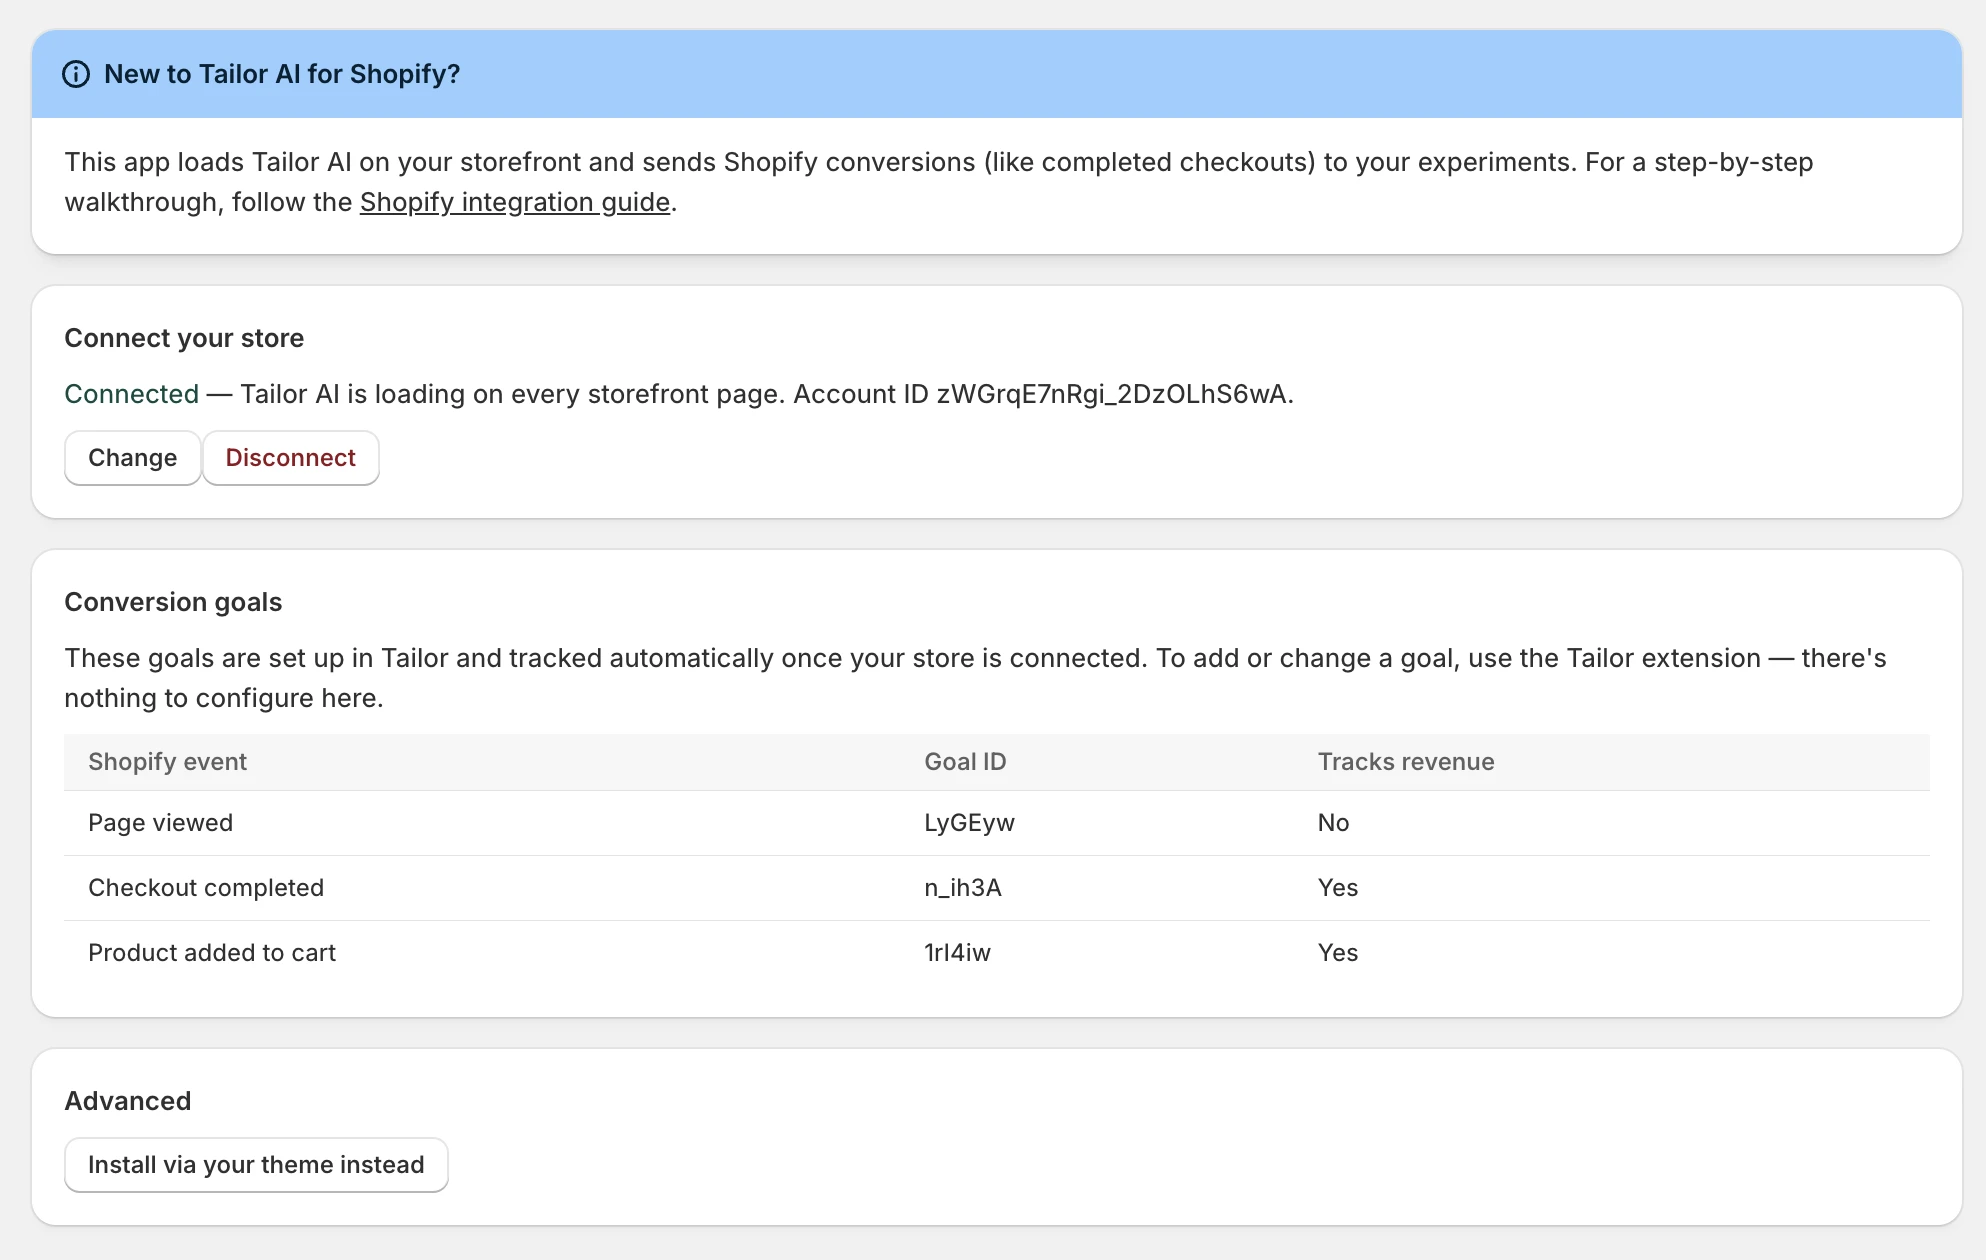
Task: Click the info icon in the banner
Action: coord(76,74)
